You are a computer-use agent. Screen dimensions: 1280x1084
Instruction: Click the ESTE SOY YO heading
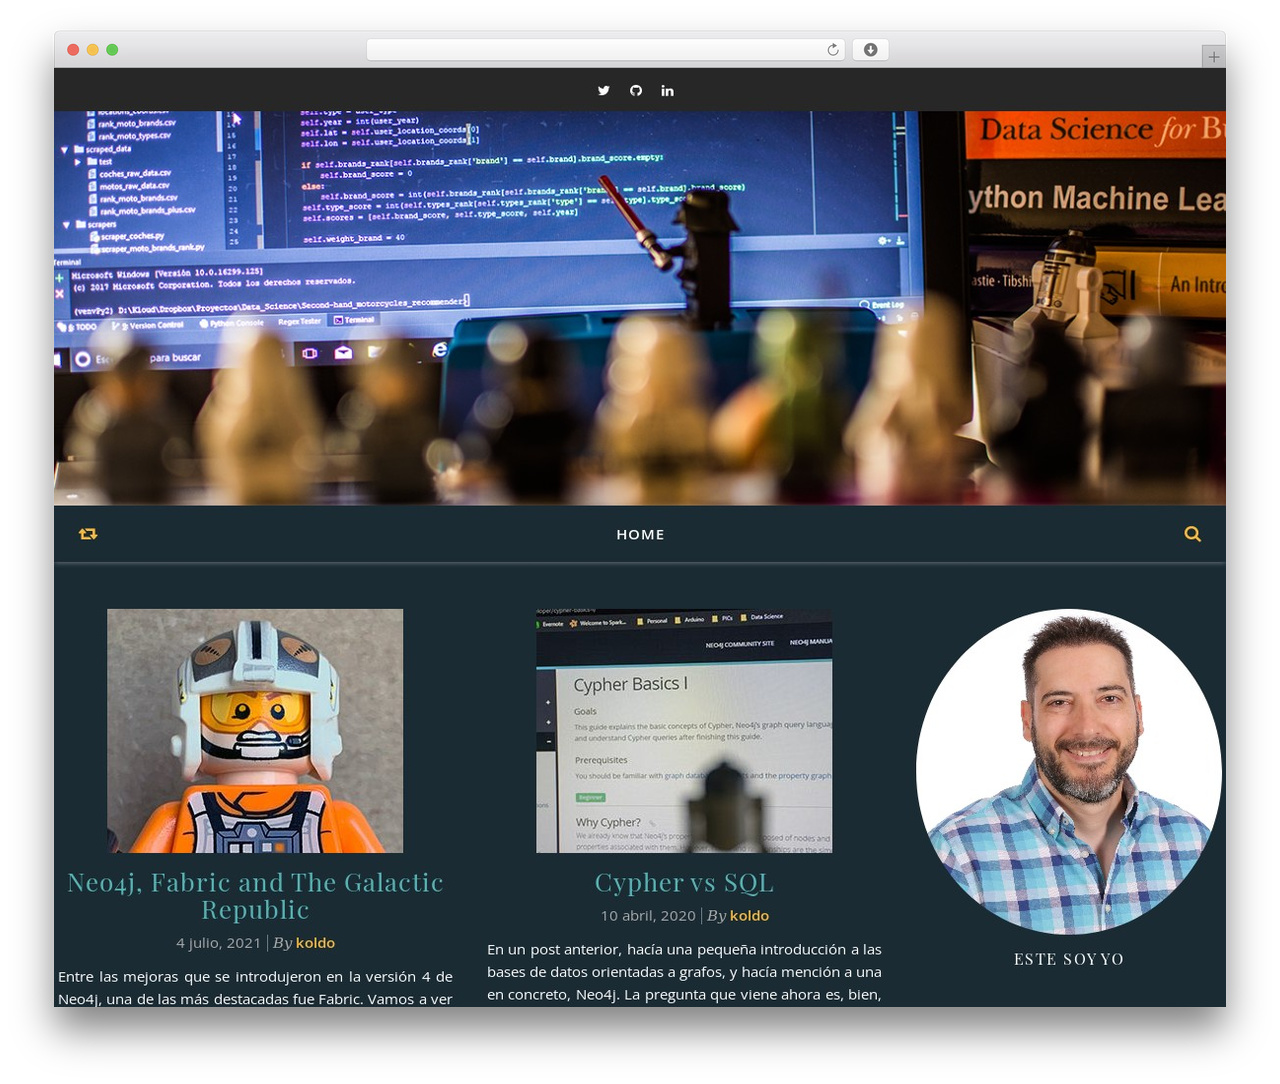(x=1069, y=959)
